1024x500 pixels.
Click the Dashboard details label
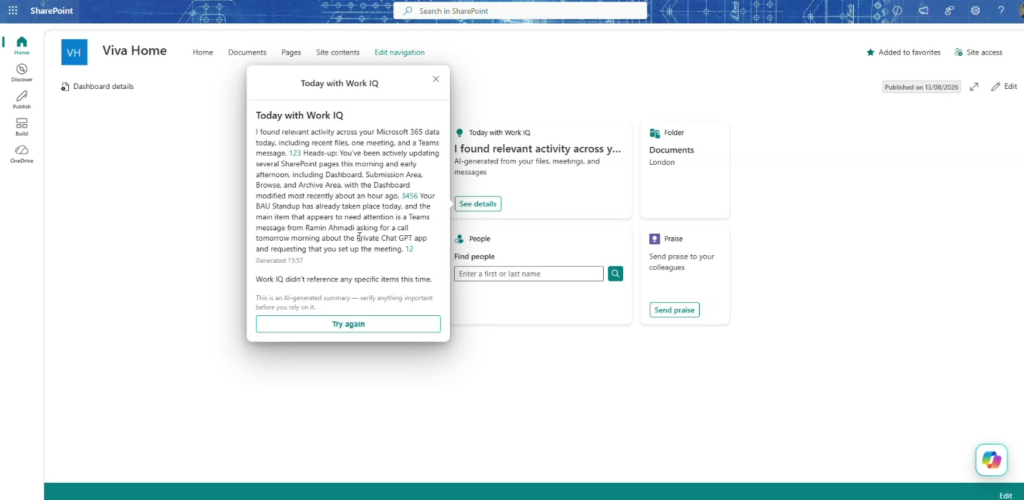(103, 86)
